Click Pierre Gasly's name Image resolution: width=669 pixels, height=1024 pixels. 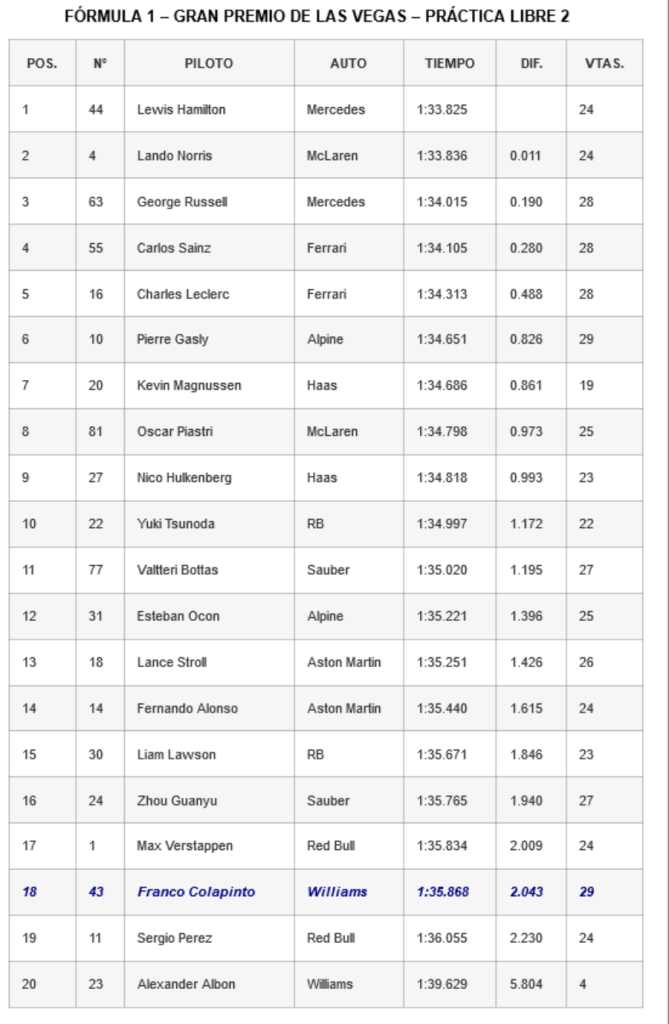(173, 340)
